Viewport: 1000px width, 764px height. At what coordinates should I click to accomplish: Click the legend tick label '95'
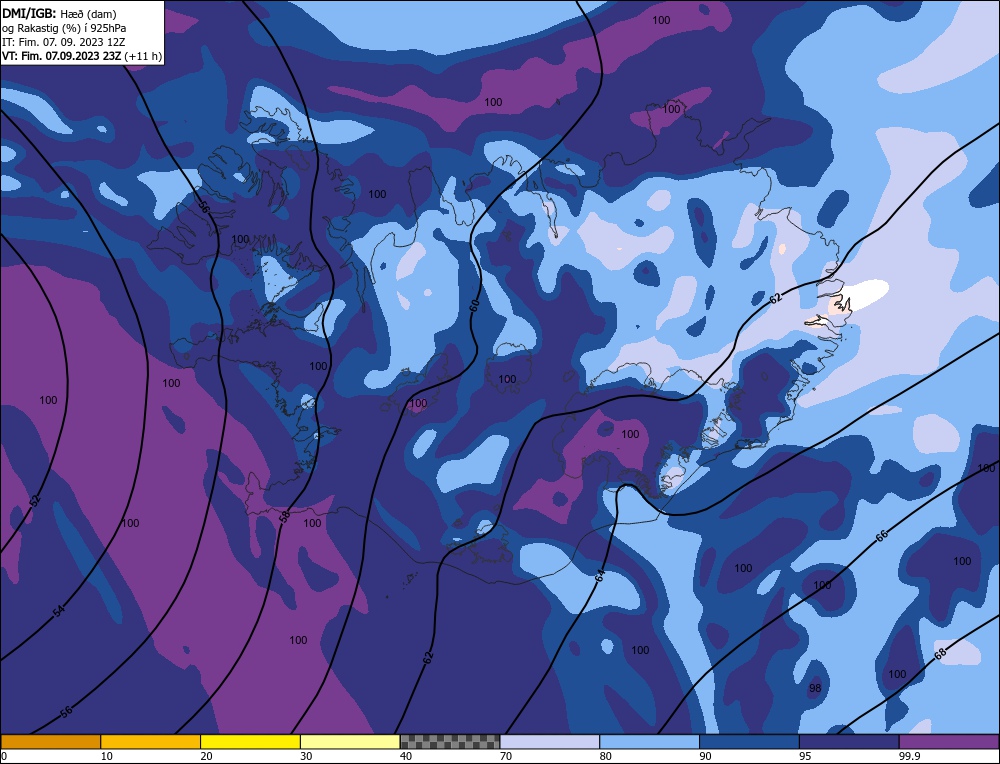[805, 756]
